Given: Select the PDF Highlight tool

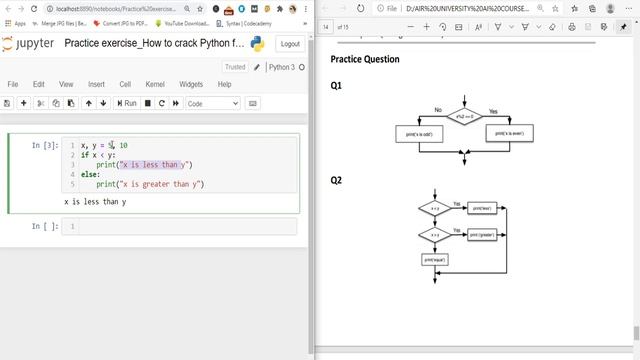Looking at the screenshot, I should (x=525, y=27).
